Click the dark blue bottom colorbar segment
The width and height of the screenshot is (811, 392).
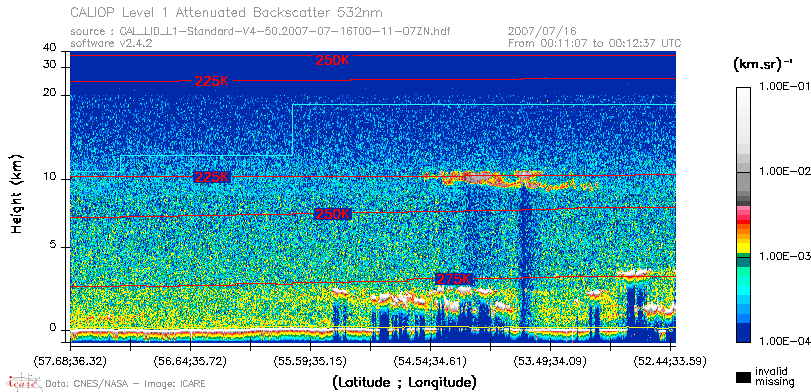743,333
